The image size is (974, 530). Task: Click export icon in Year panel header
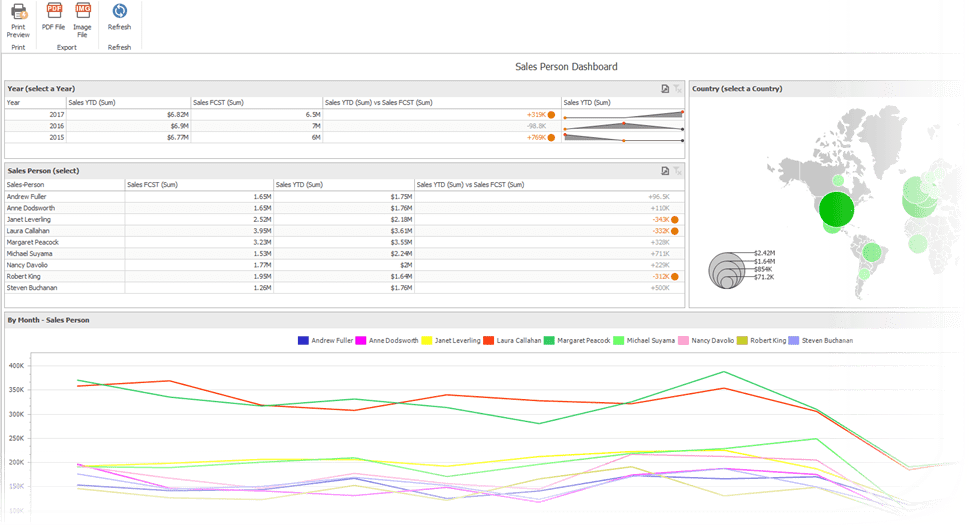click(x=665, y=89)
